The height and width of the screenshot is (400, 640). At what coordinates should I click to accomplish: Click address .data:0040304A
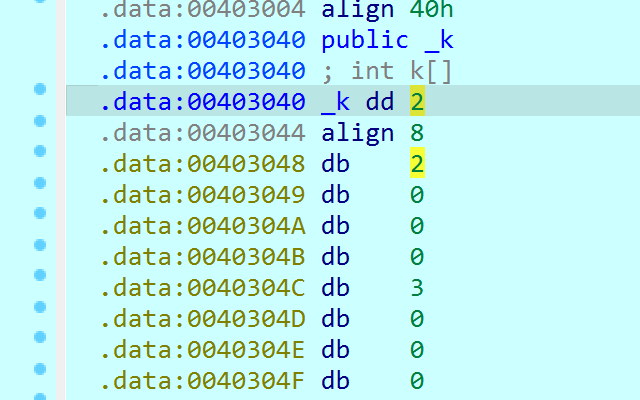pyautogui.click(x=203, y=227)
